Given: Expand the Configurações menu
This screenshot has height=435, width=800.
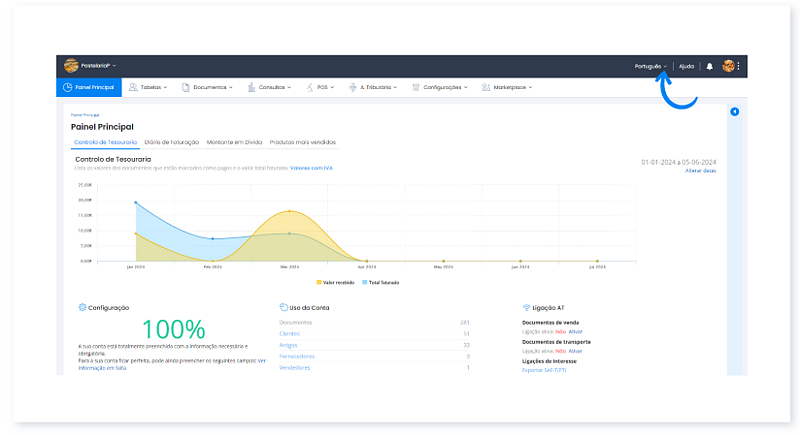Looking at the screenshot, I should [445, 87].
